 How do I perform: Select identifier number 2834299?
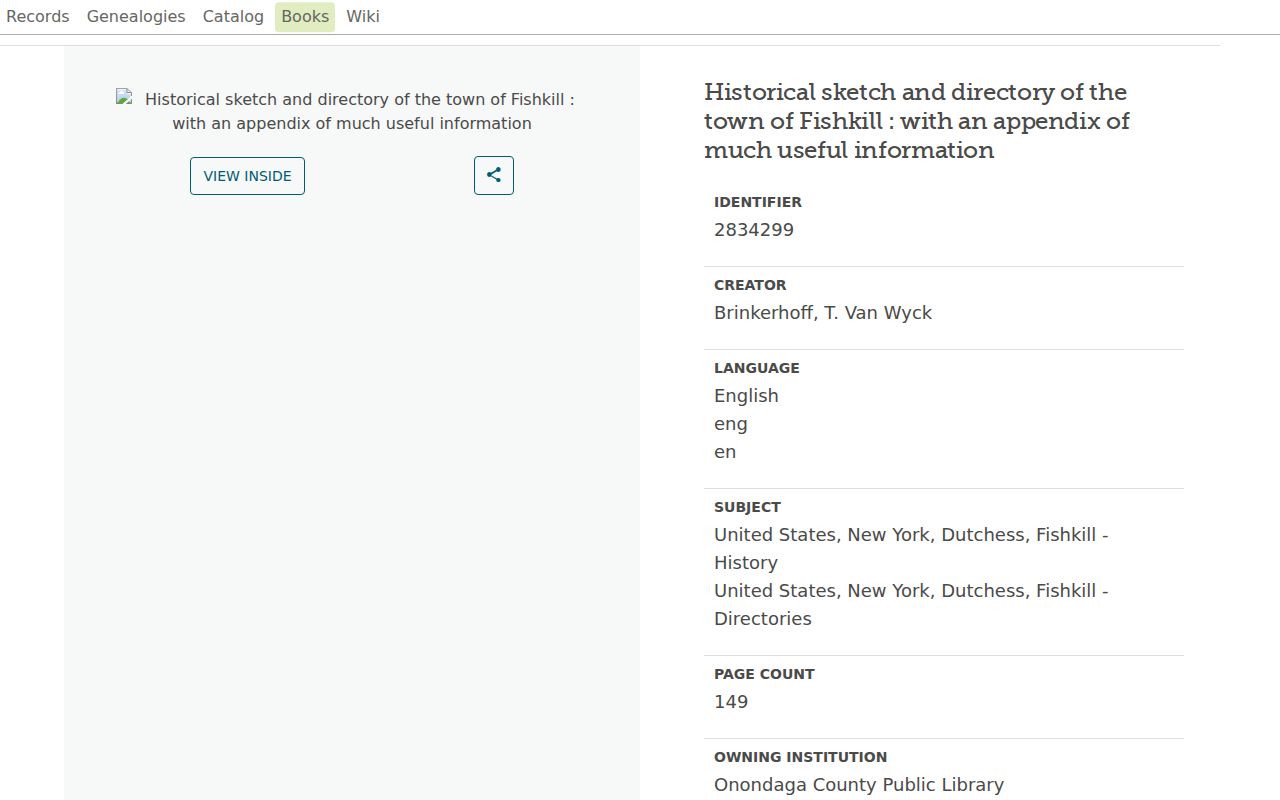[x=754, y=230]
